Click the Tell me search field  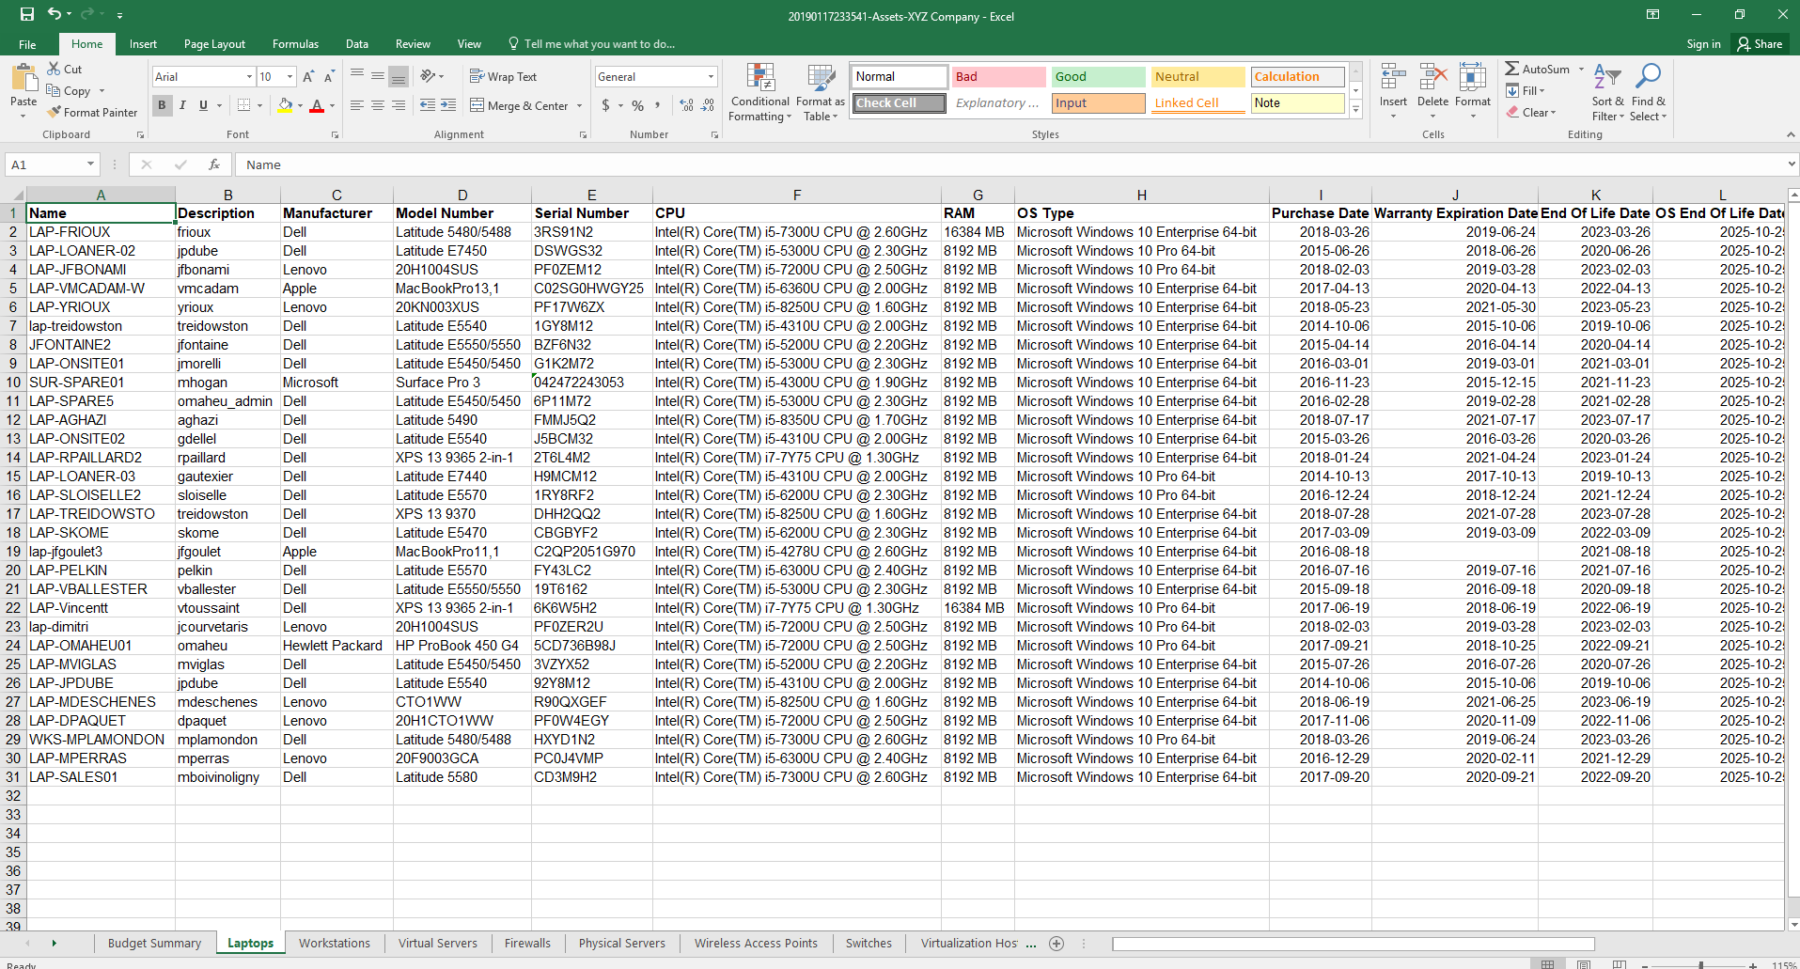598,44
